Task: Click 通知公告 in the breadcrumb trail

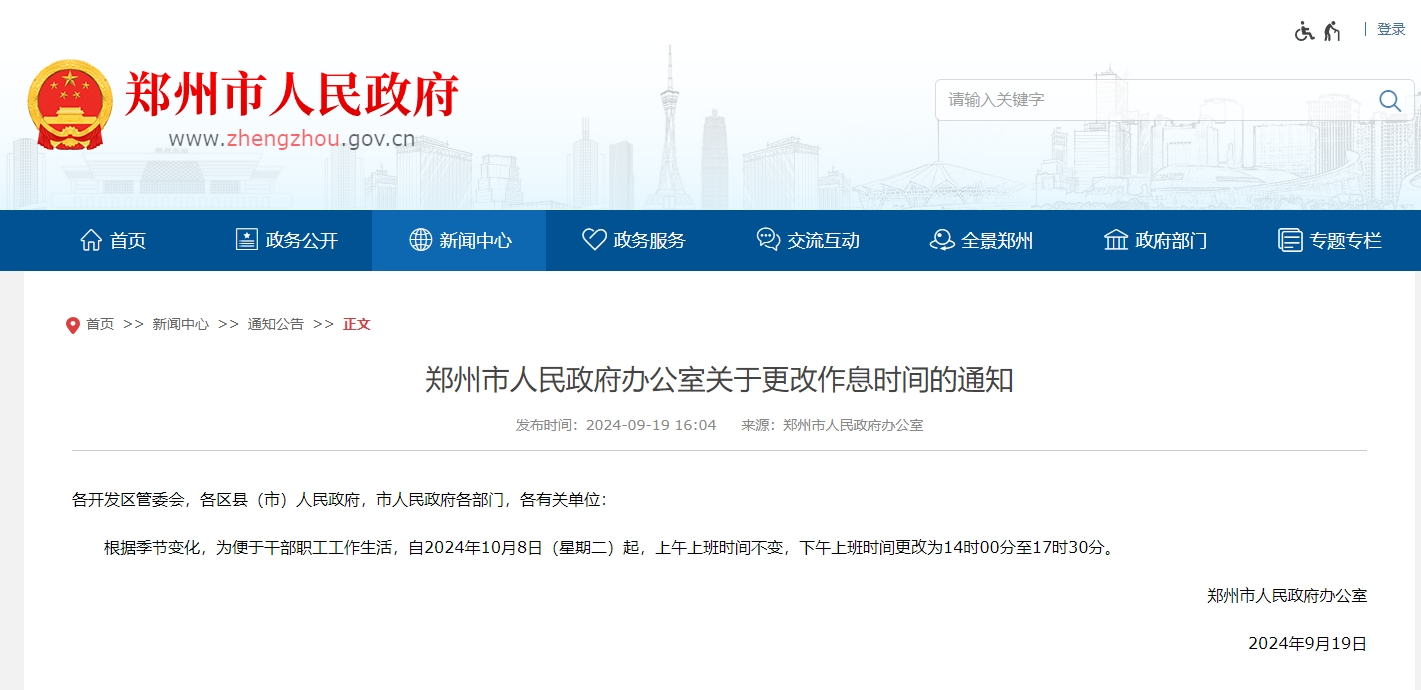Action: pyautogui.click(x=276, y=324)
